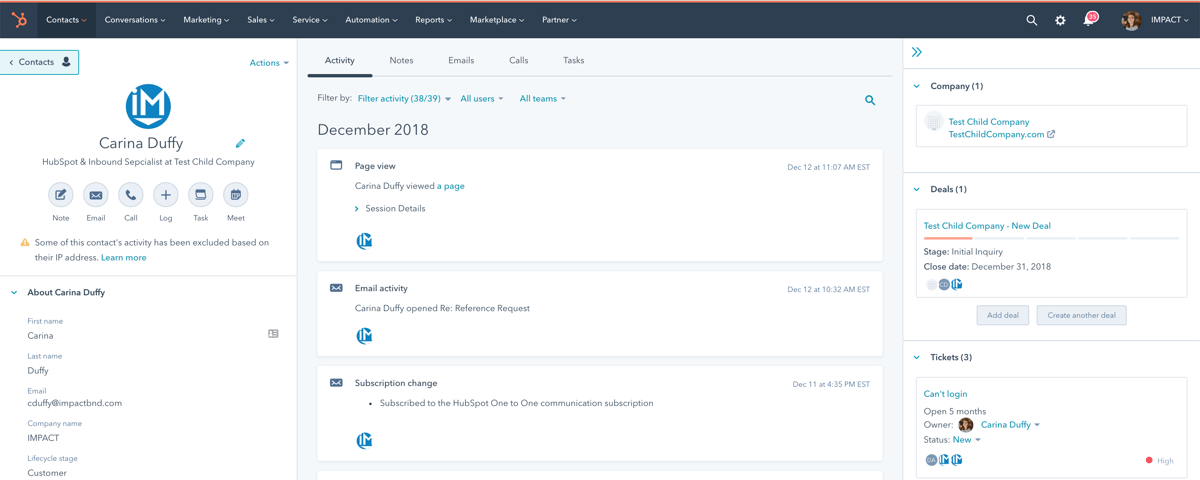The image size is (1200, 480).
Task: Change ticket owner Carina Duffy dropdown
Action: pos(1010,425)
